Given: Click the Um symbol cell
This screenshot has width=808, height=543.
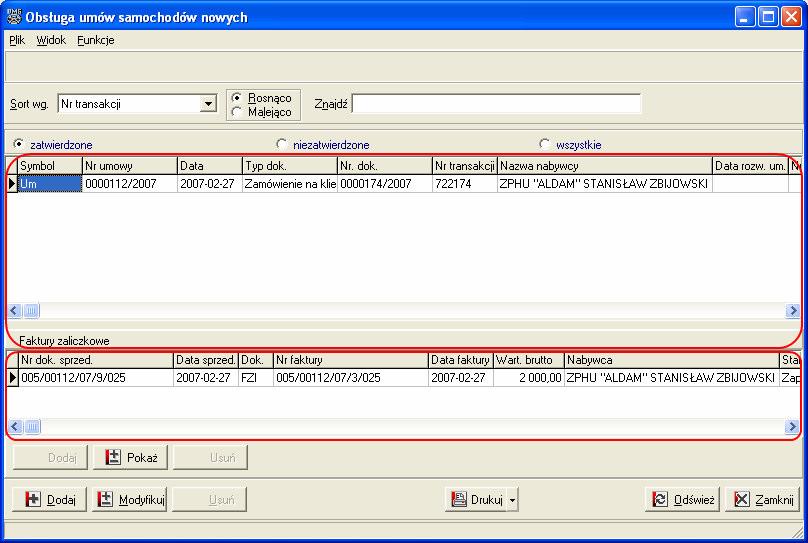Looking at the screenshot, I should 50,184.
